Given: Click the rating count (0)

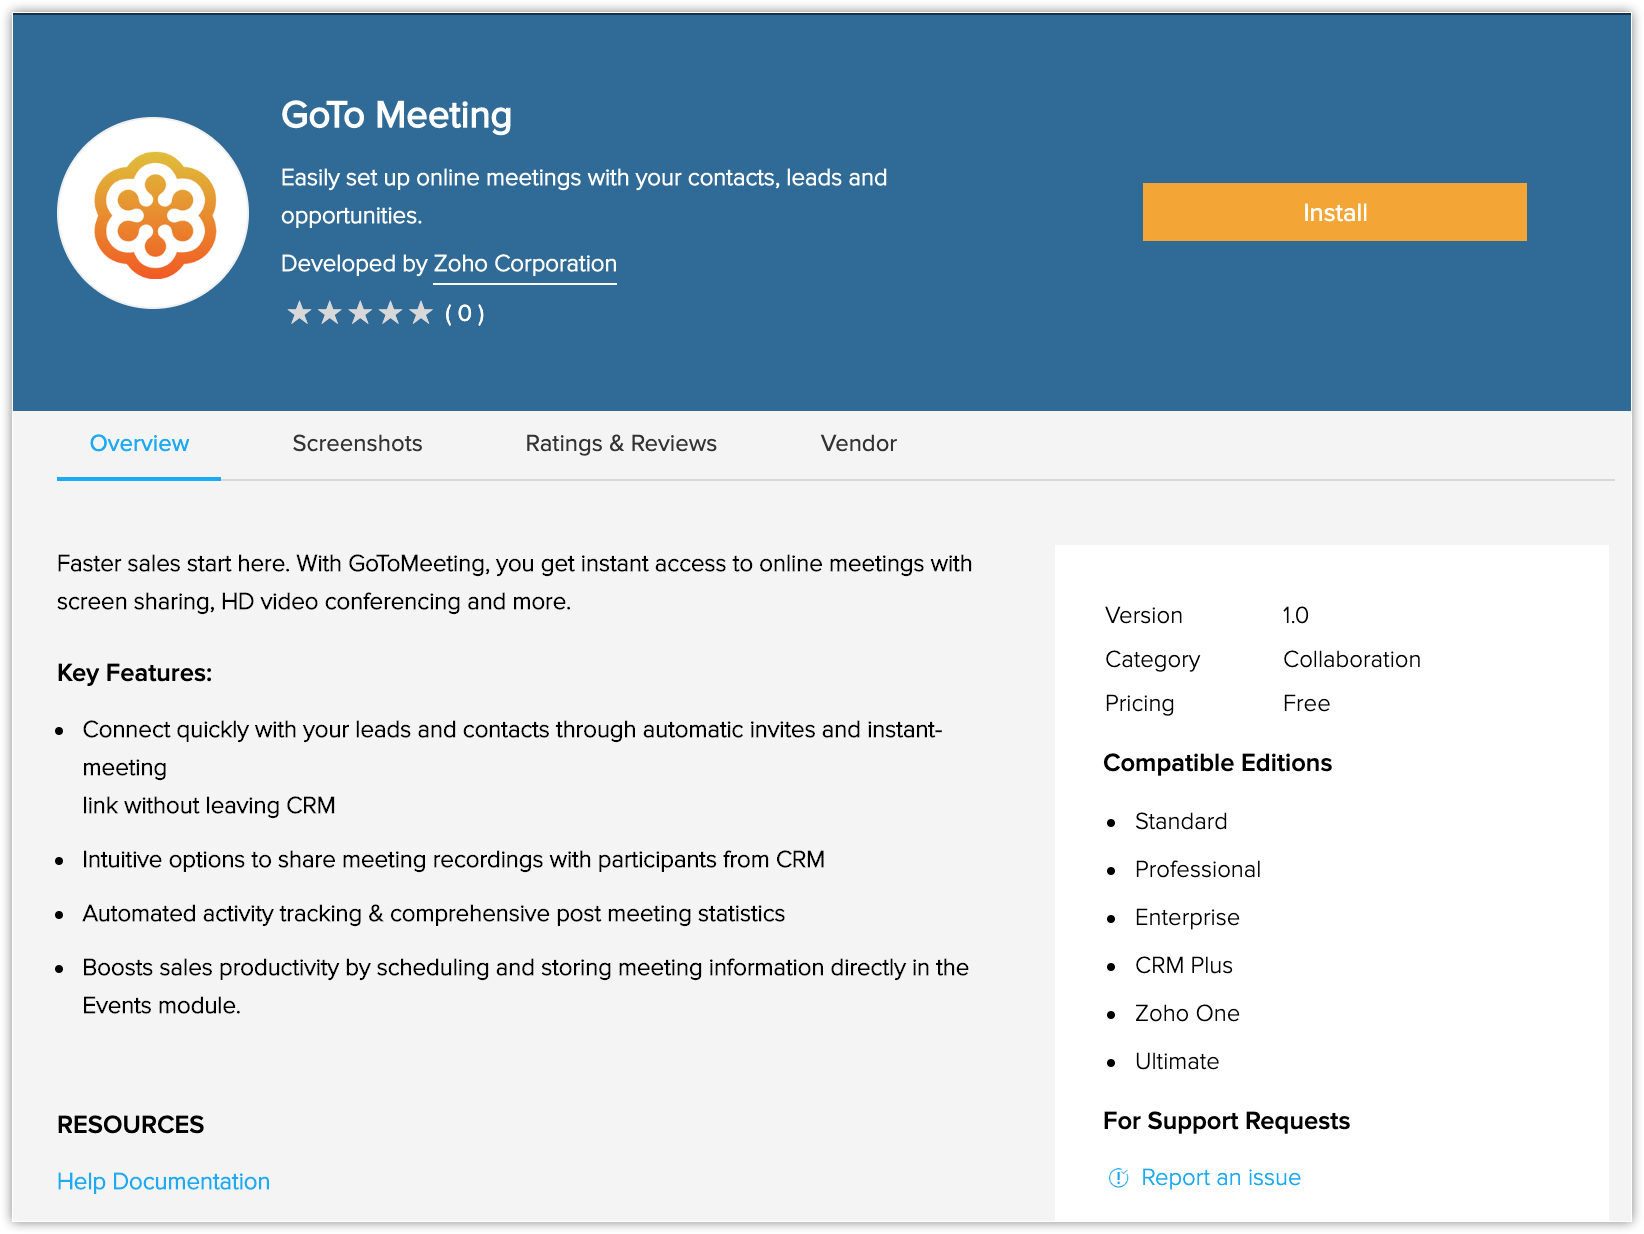Looking at the screenshot, I should tap(464, 314).
